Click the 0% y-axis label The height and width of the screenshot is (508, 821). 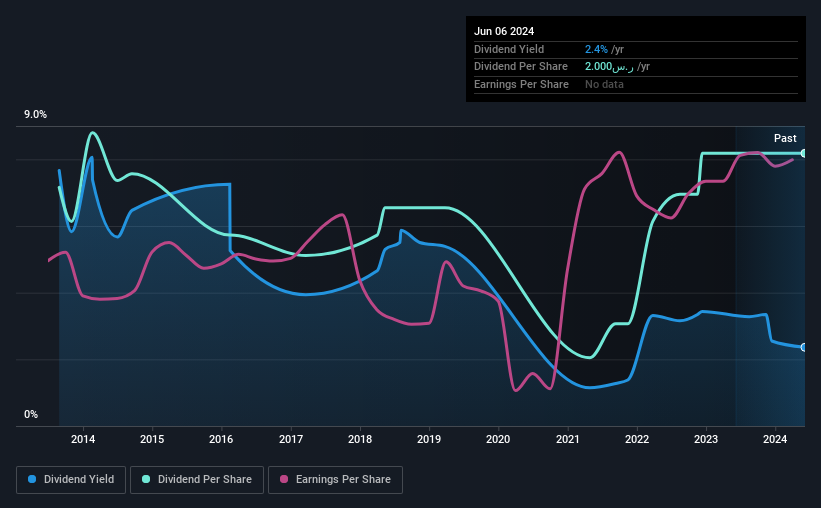(x=31, y=414)
